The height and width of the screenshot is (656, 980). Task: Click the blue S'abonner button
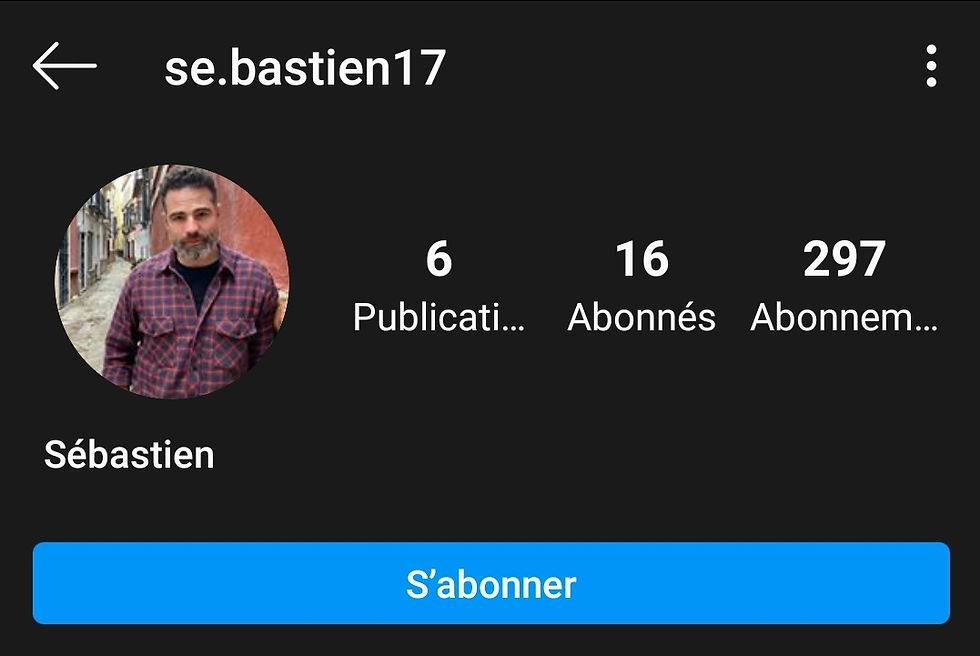pyautogui.click(x=491, y=583)
